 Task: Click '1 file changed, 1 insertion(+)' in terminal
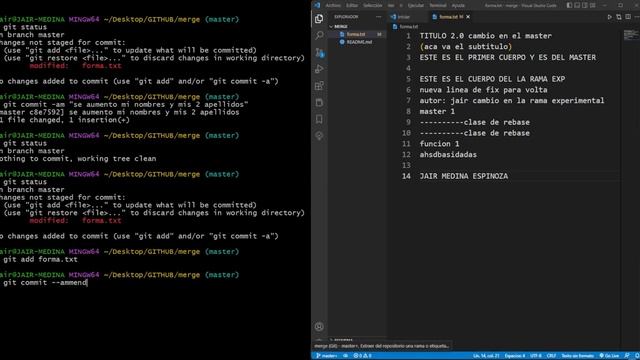click(64, 120)
